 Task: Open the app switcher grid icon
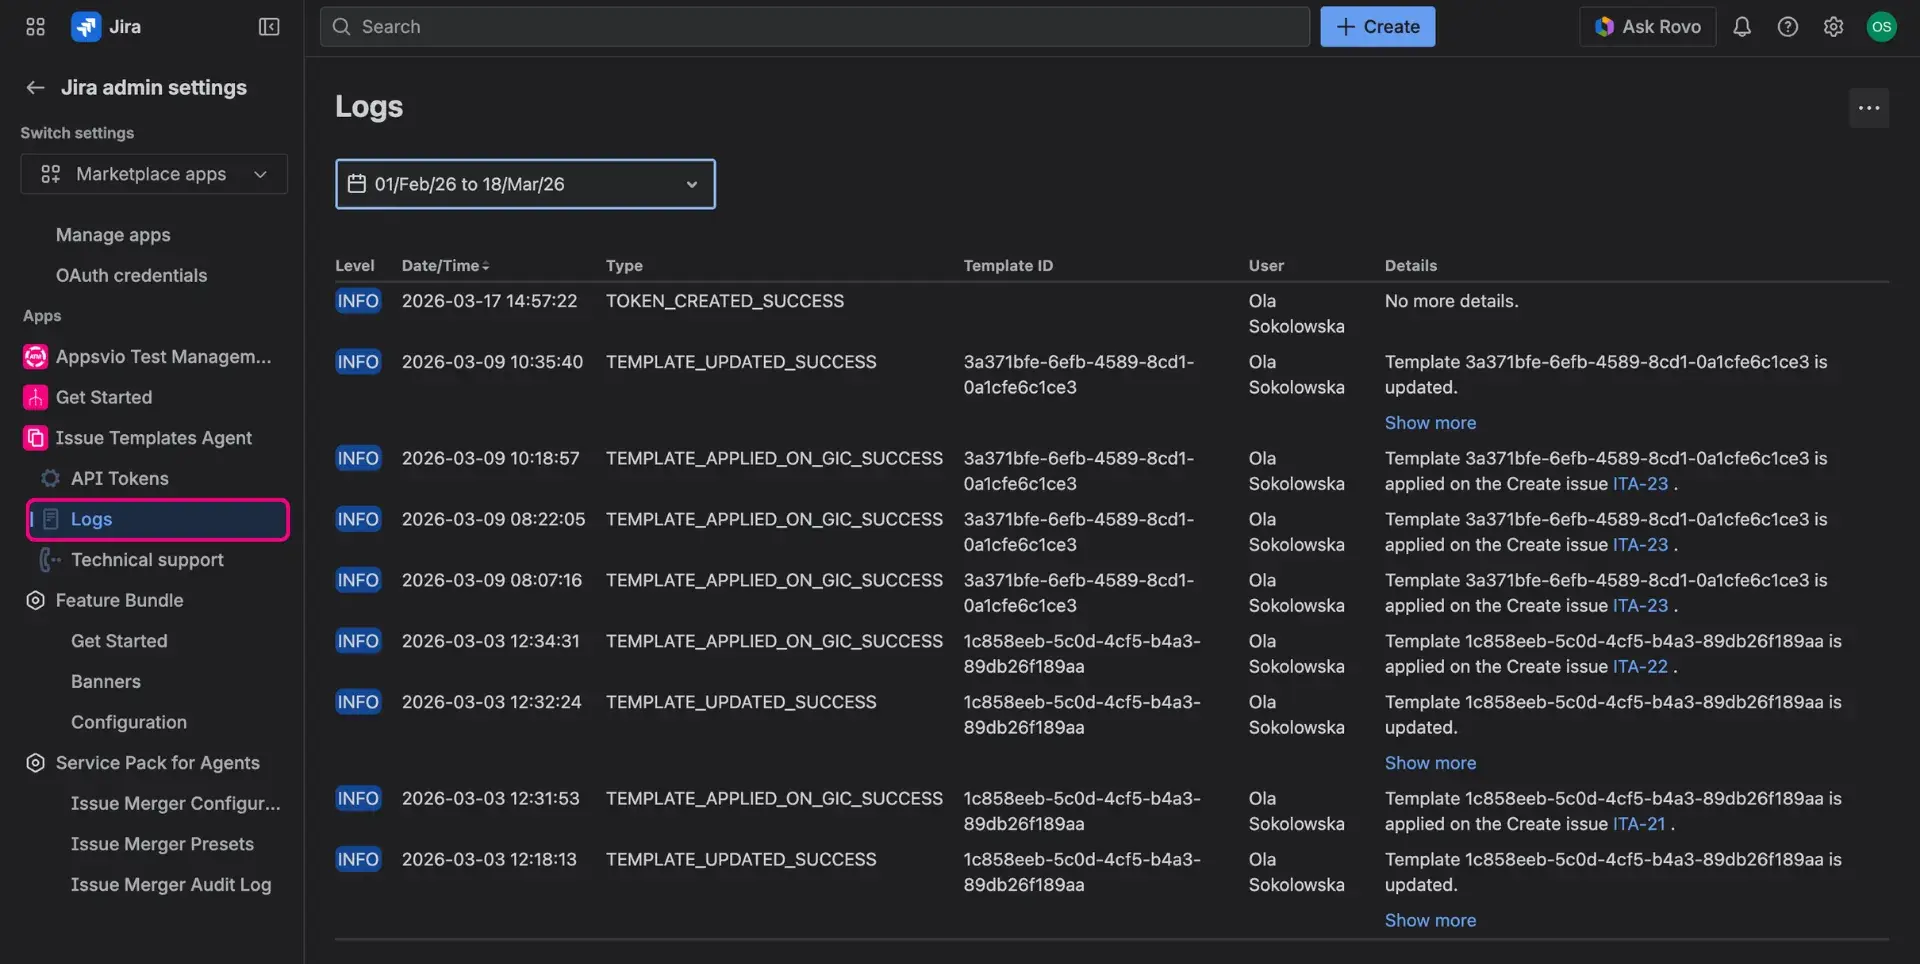coord(34,27)
